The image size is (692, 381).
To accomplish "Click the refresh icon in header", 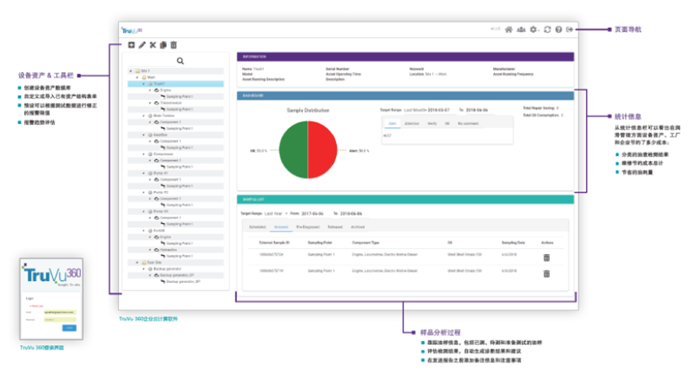I will click(x=547, y=30).
